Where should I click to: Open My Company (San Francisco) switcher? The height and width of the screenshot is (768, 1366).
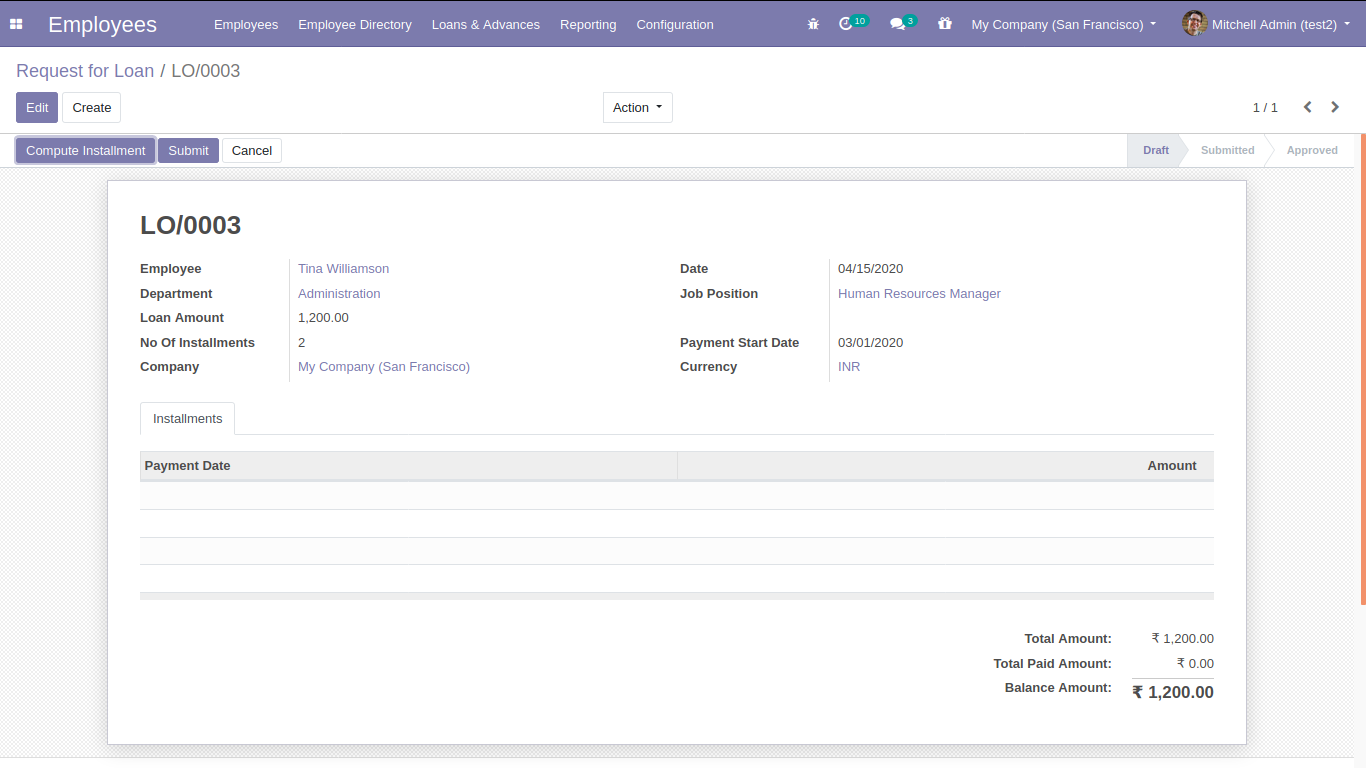tap(1063, 24)
